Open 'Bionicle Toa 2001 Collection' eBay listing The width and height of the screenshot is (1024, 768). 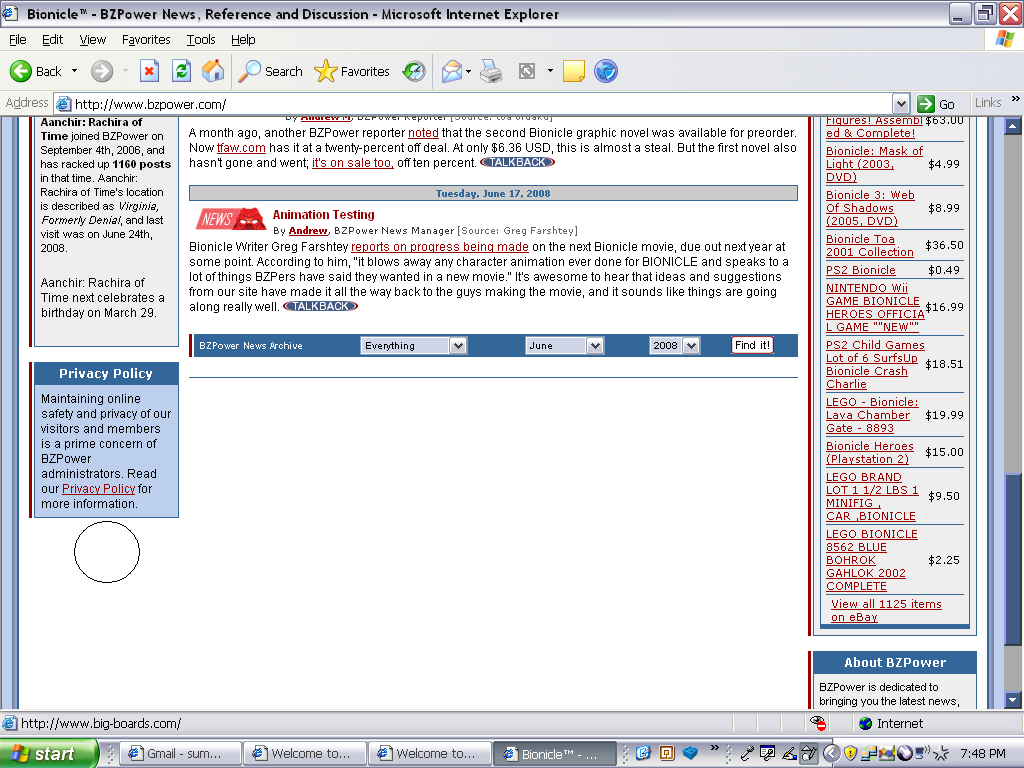point(869,246)
